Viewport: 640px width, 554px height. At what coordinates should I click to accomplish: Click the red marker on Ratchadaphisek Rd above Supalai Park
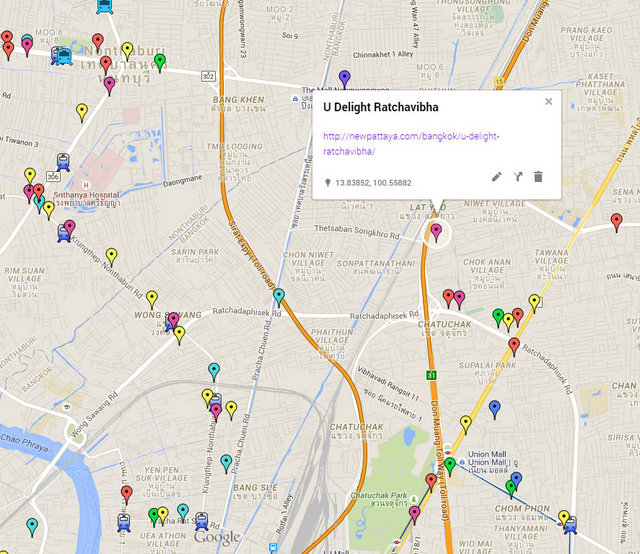pos(514,347)
